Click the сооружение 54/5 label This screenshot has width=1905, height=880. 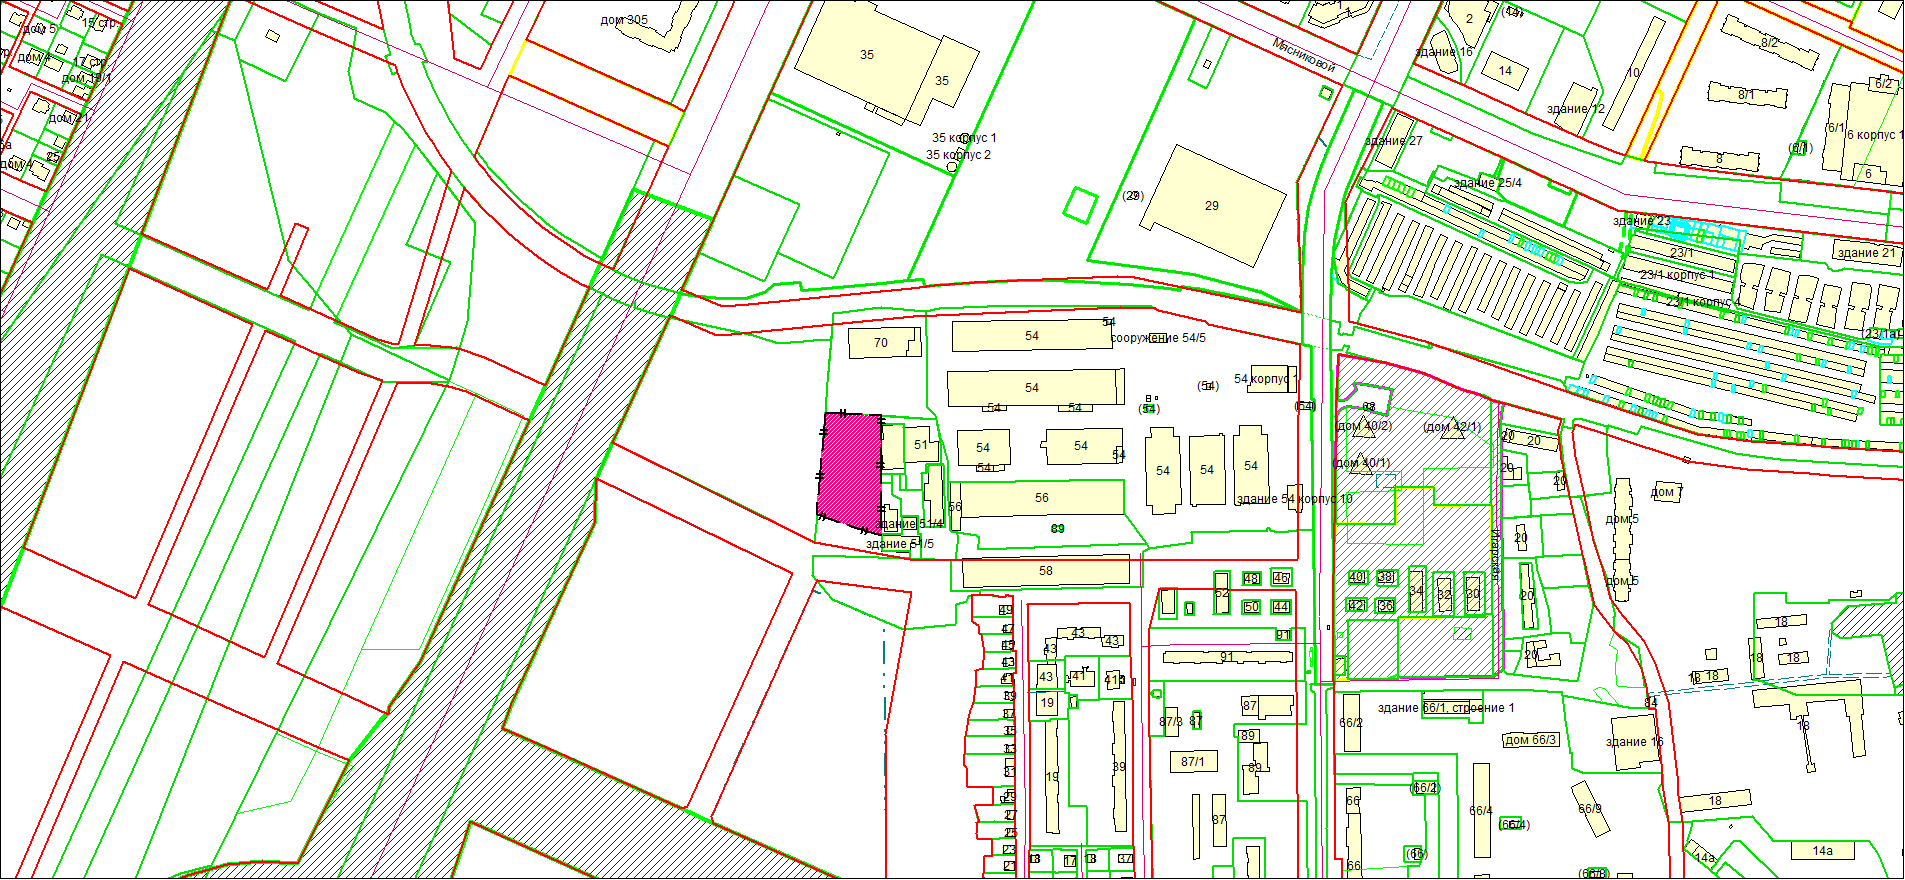coord(1158,338)
